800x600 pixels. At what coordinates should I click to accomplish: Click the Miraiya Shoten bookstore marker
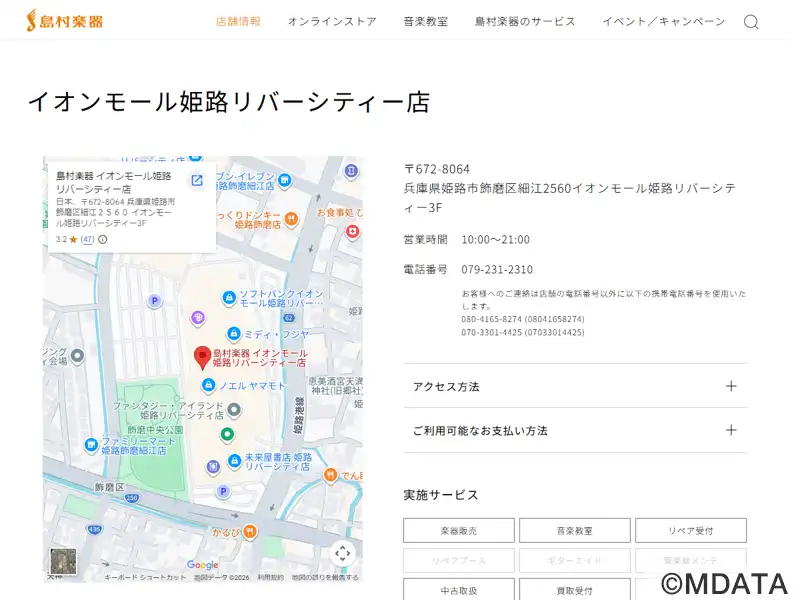coord(234,461)
